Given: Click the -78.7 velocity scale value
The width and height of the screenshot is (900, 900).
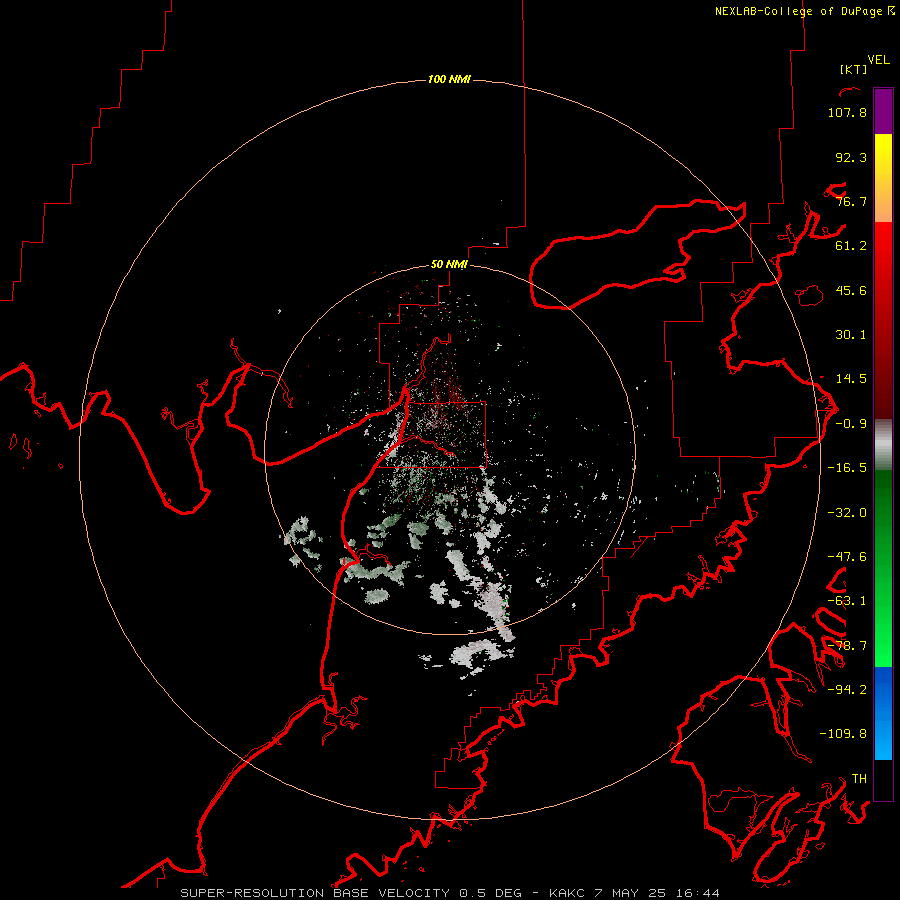Looking at the screenshot, I should [847, 646].
